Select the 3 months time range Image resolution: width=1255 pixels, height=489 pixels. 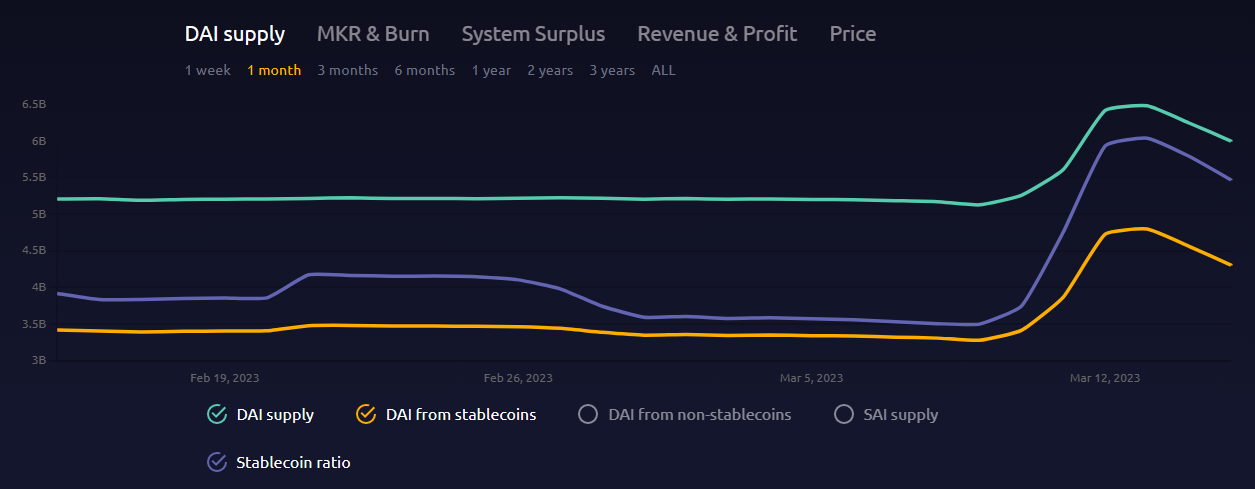click(348, 70)
